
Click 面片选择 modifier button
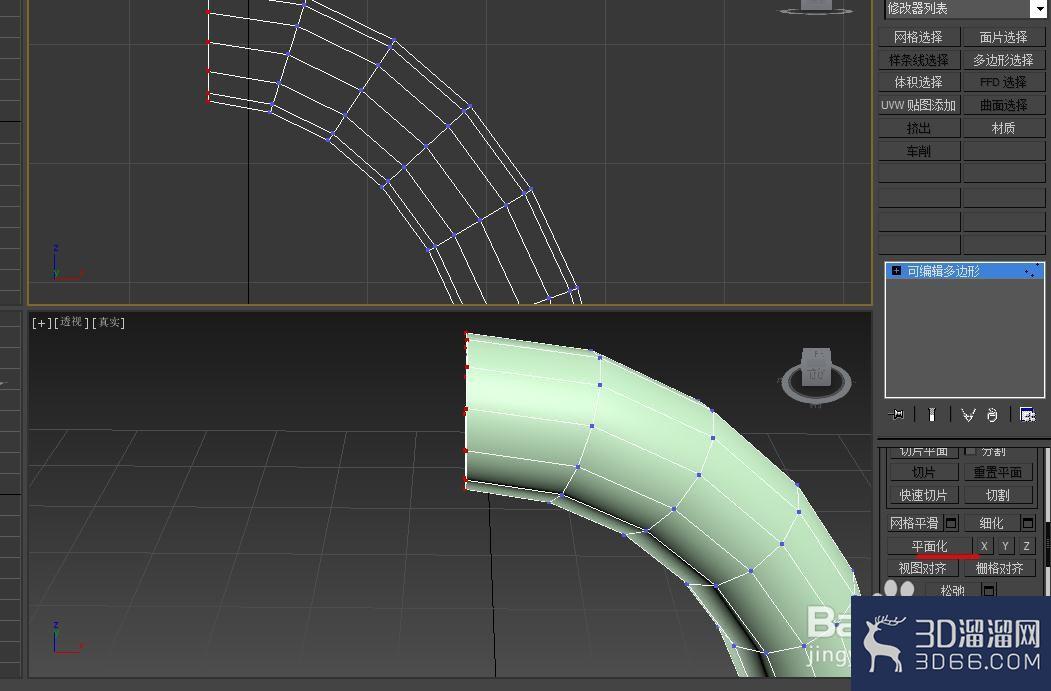pyautogui.click(x=1003, y=37)
